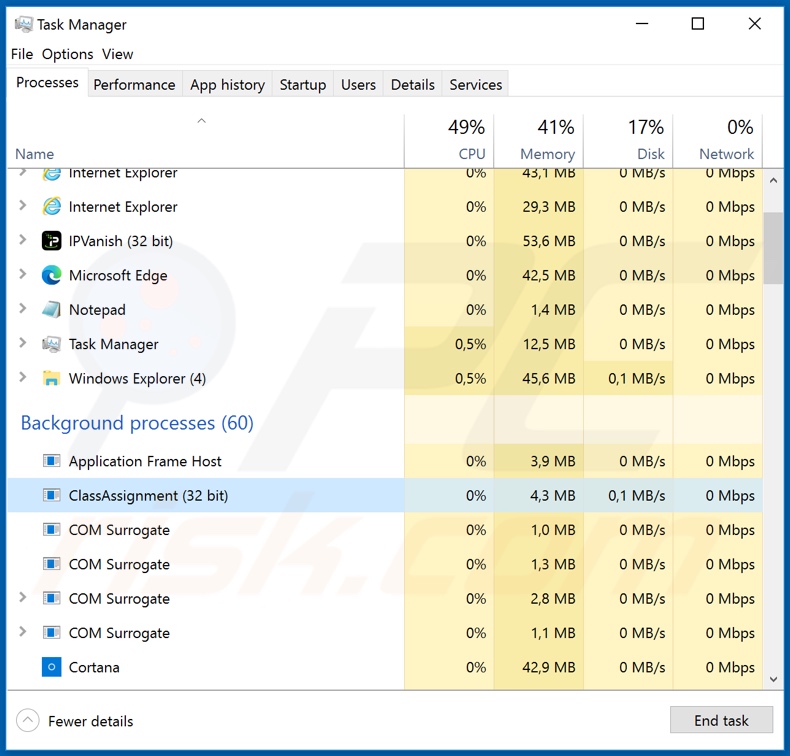
Task: Switch to the Startup tab
Action: click(303, 85)
